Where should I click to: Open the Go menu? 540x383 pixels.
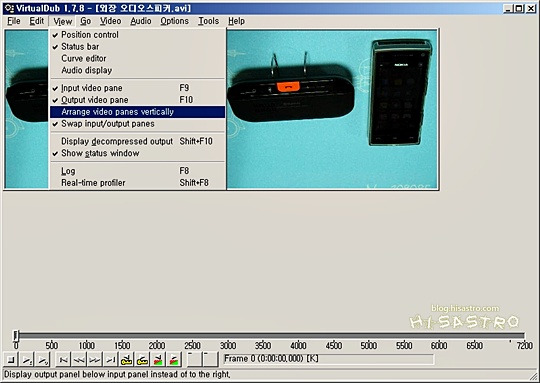coord(85,21)
